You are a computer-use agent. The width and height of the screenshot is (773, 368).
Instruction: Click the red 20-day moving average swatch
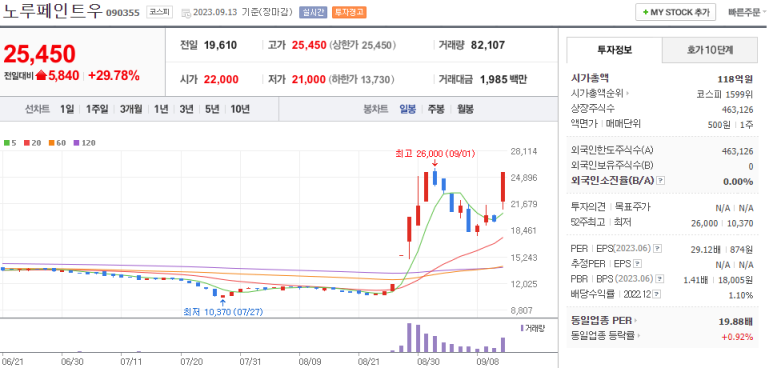(27, 143)
